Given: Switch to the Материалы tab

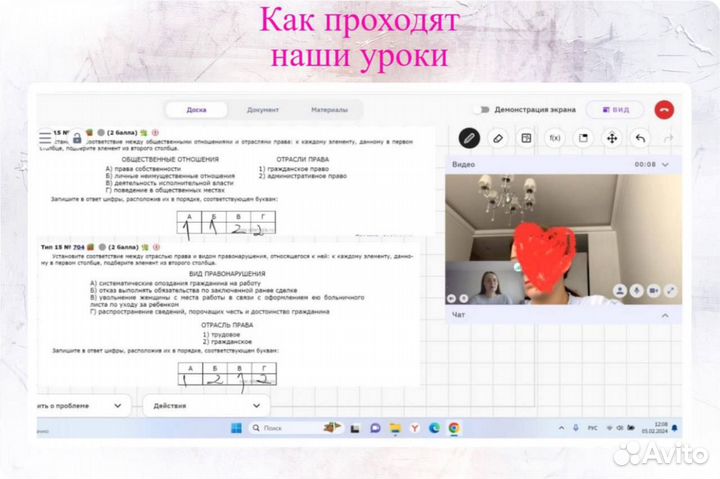Looking at the screenshot, I should tap(329, 110).
